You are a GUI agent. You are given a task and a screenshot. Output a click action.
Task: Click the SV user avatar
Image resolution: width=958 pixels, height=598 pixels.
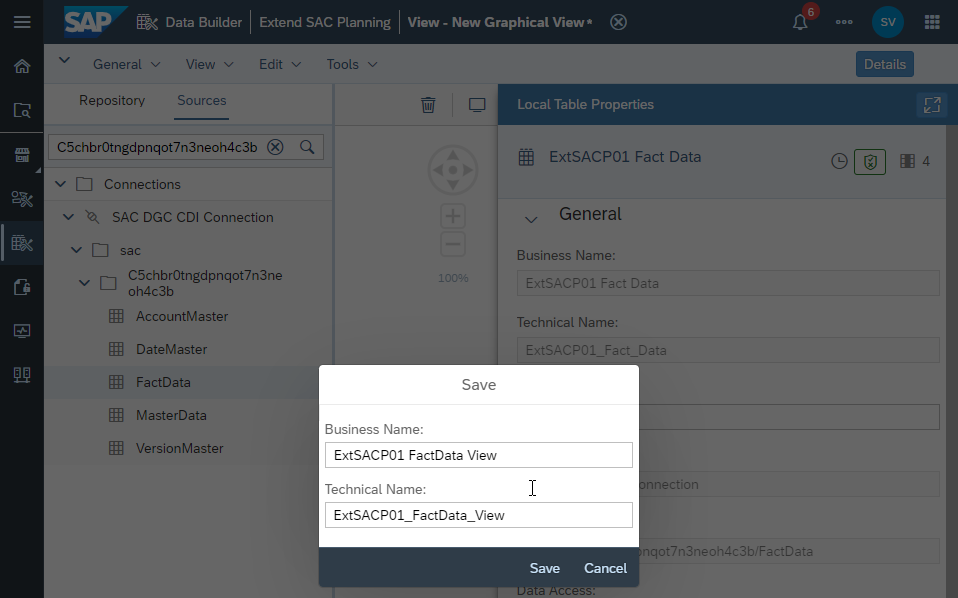888,22
